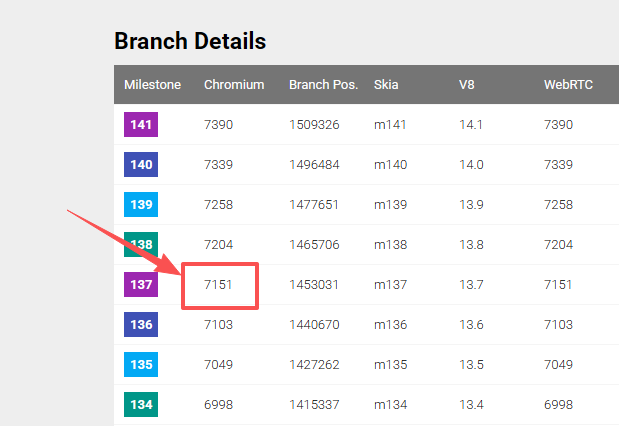Screen dimensions: 619x426
Task: Click V8 version 13.9
Action: coord(471,205)
